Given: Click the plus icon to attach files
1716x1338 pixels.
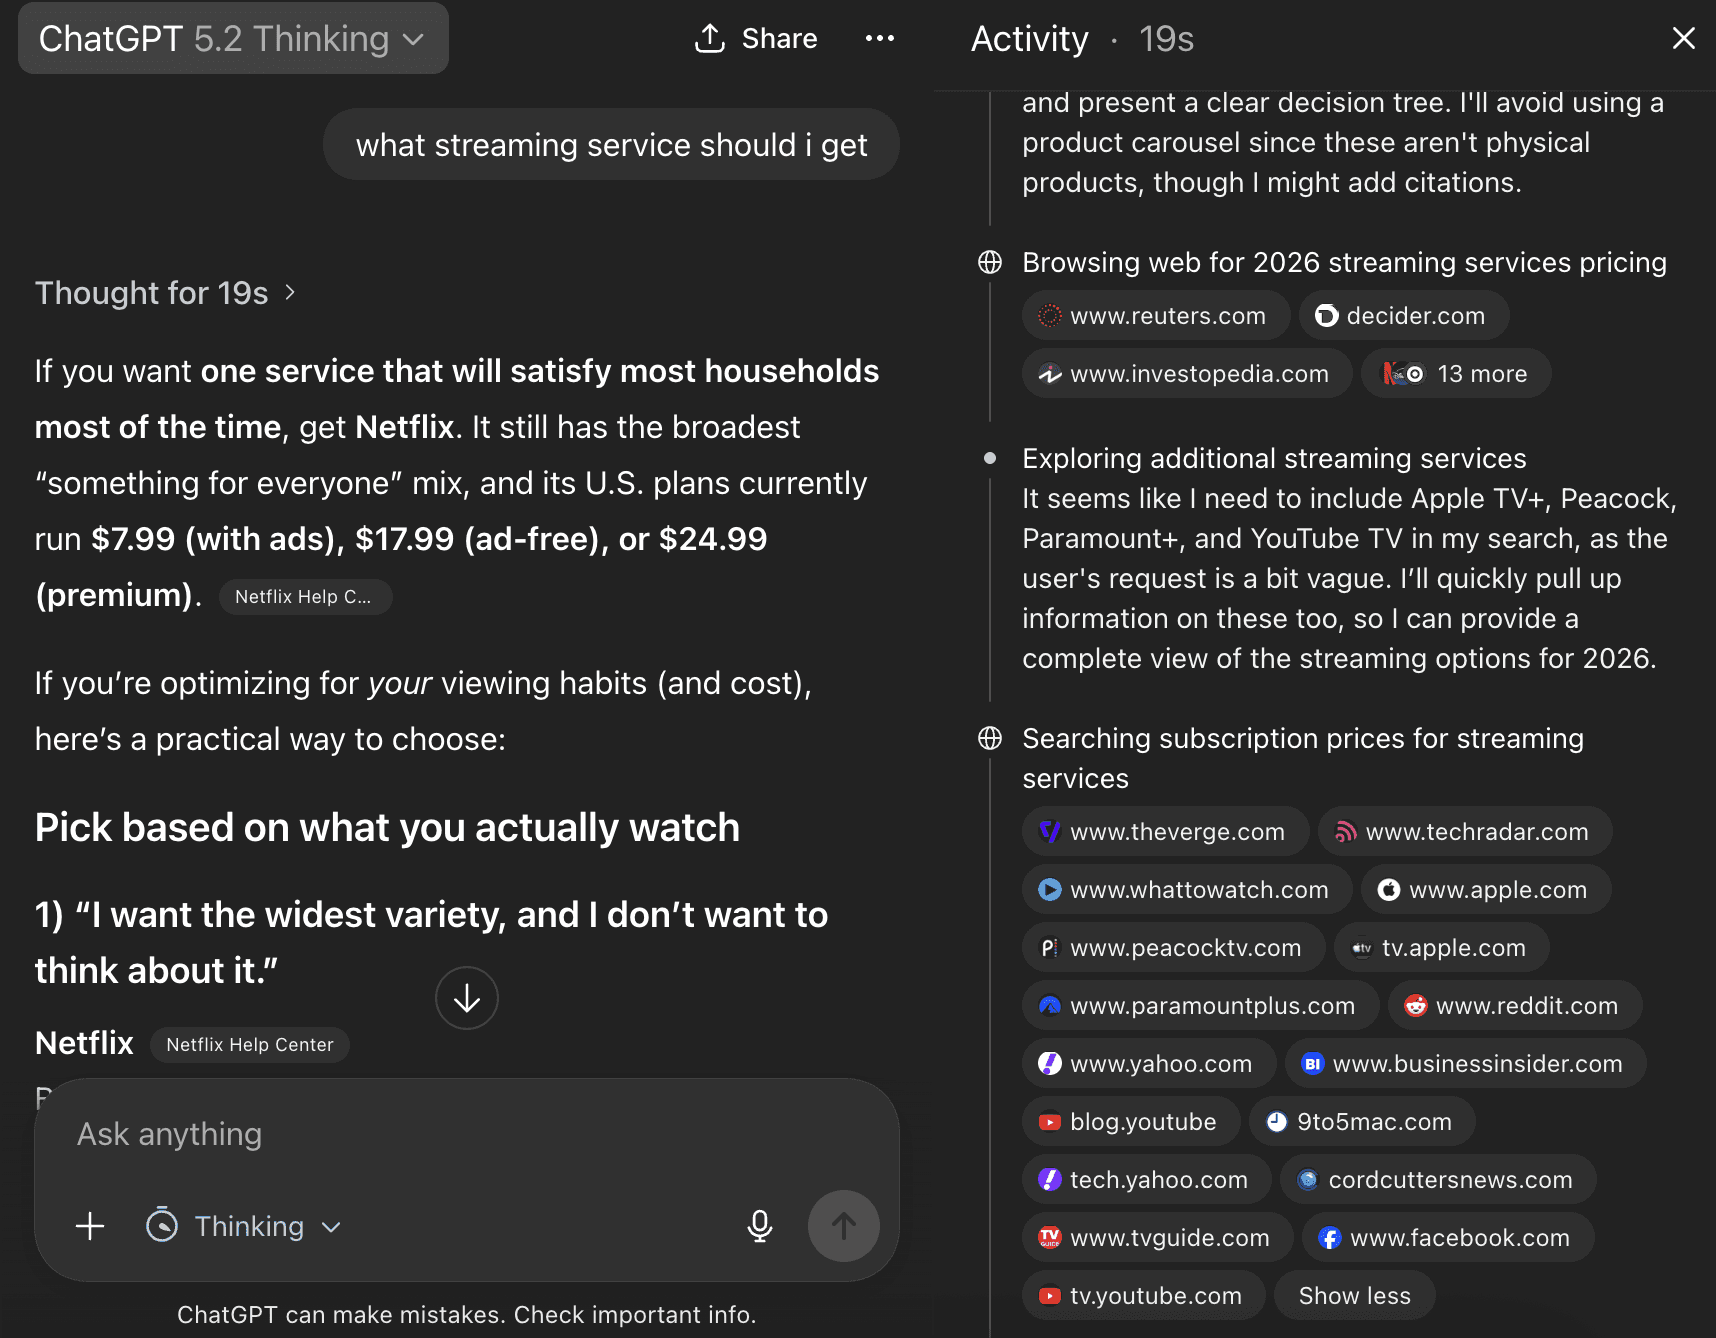Looking at the screenshot, I should 90,1226.
